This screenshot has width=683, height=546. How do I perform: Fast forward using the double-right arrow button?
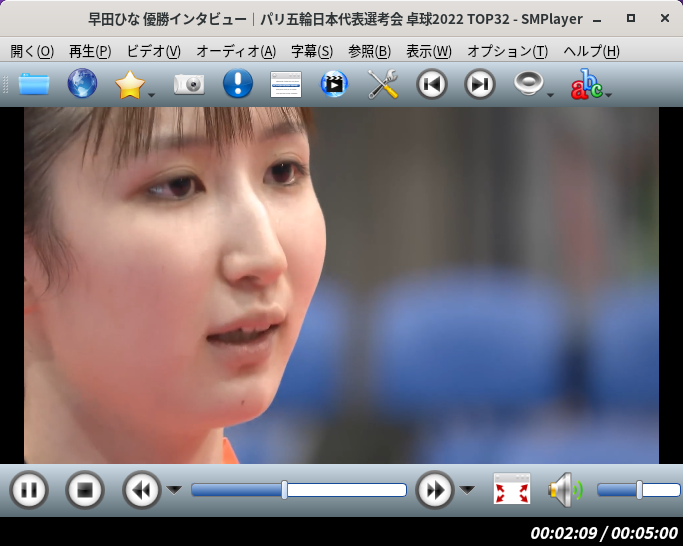[x=435, y=490]
